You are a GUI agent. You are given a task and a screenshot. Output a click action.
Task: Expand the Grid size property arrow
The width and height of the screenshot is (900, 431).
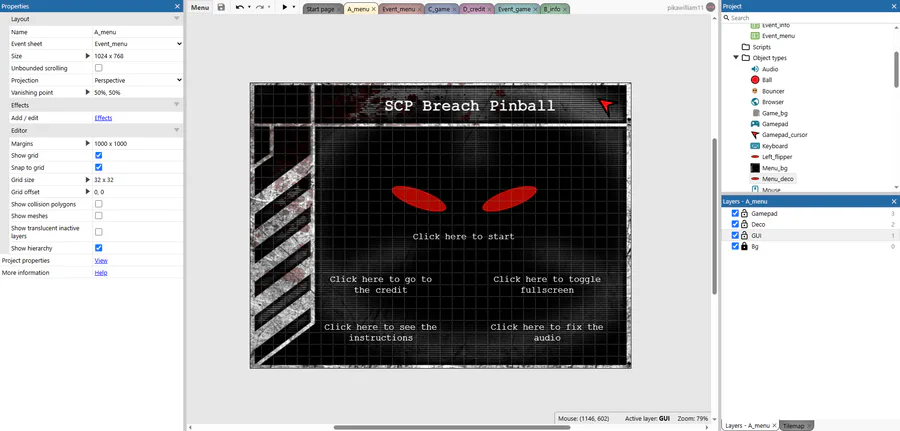tap(88, 180)
